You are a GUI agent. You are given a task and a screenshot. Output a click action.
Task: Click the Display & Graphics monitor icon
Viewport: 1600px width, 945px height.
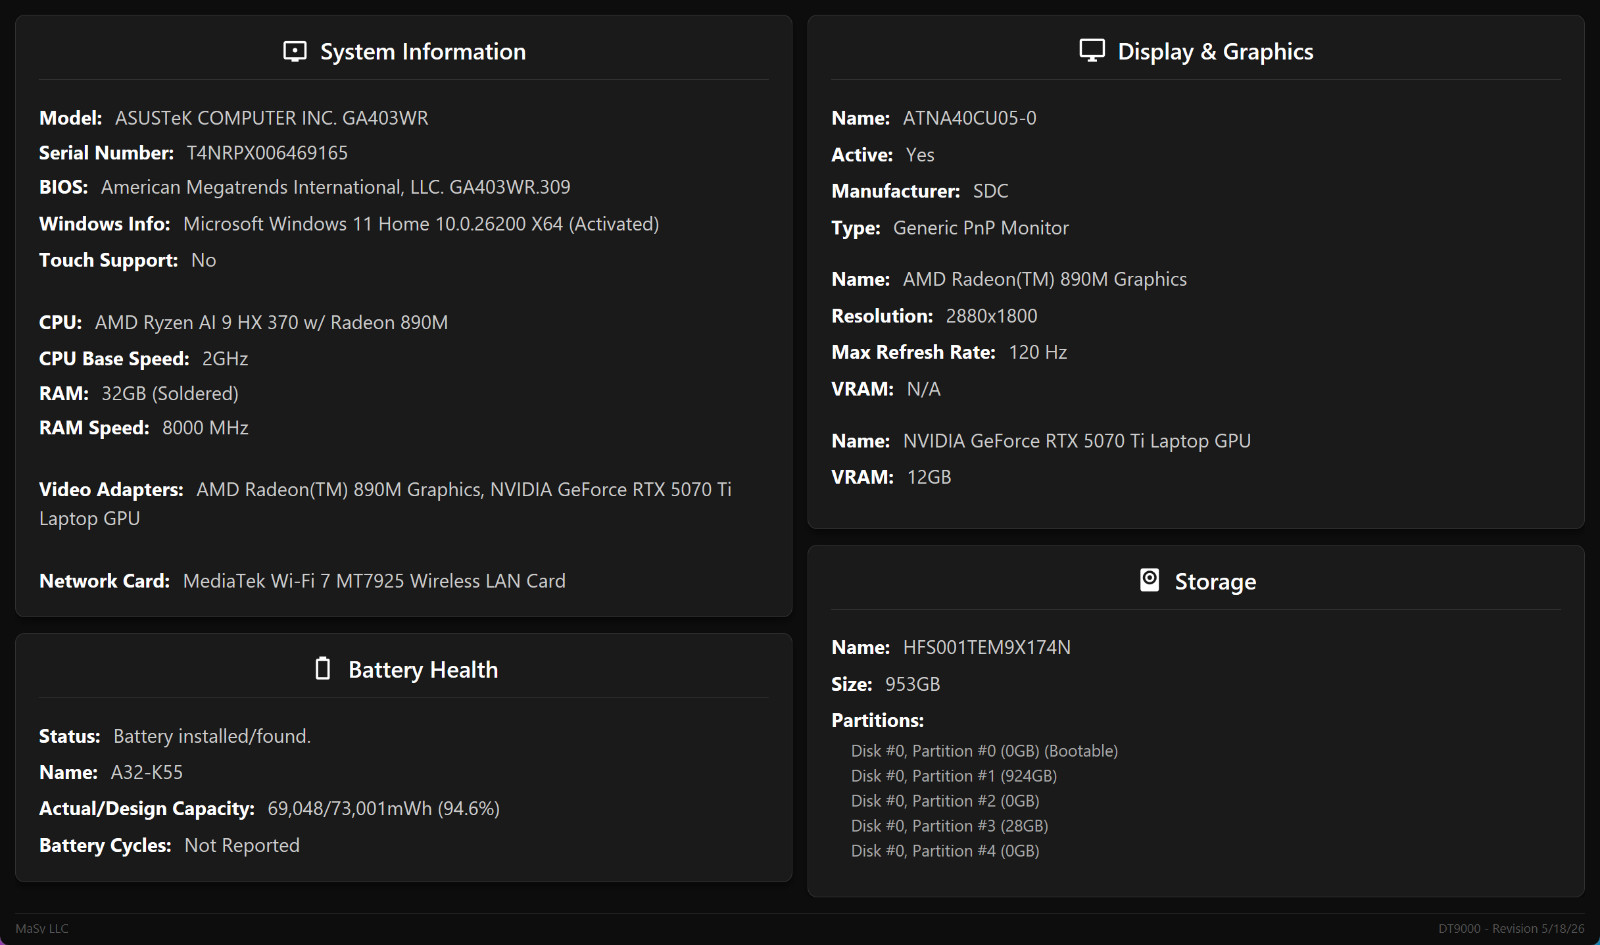click(1092, 50)
